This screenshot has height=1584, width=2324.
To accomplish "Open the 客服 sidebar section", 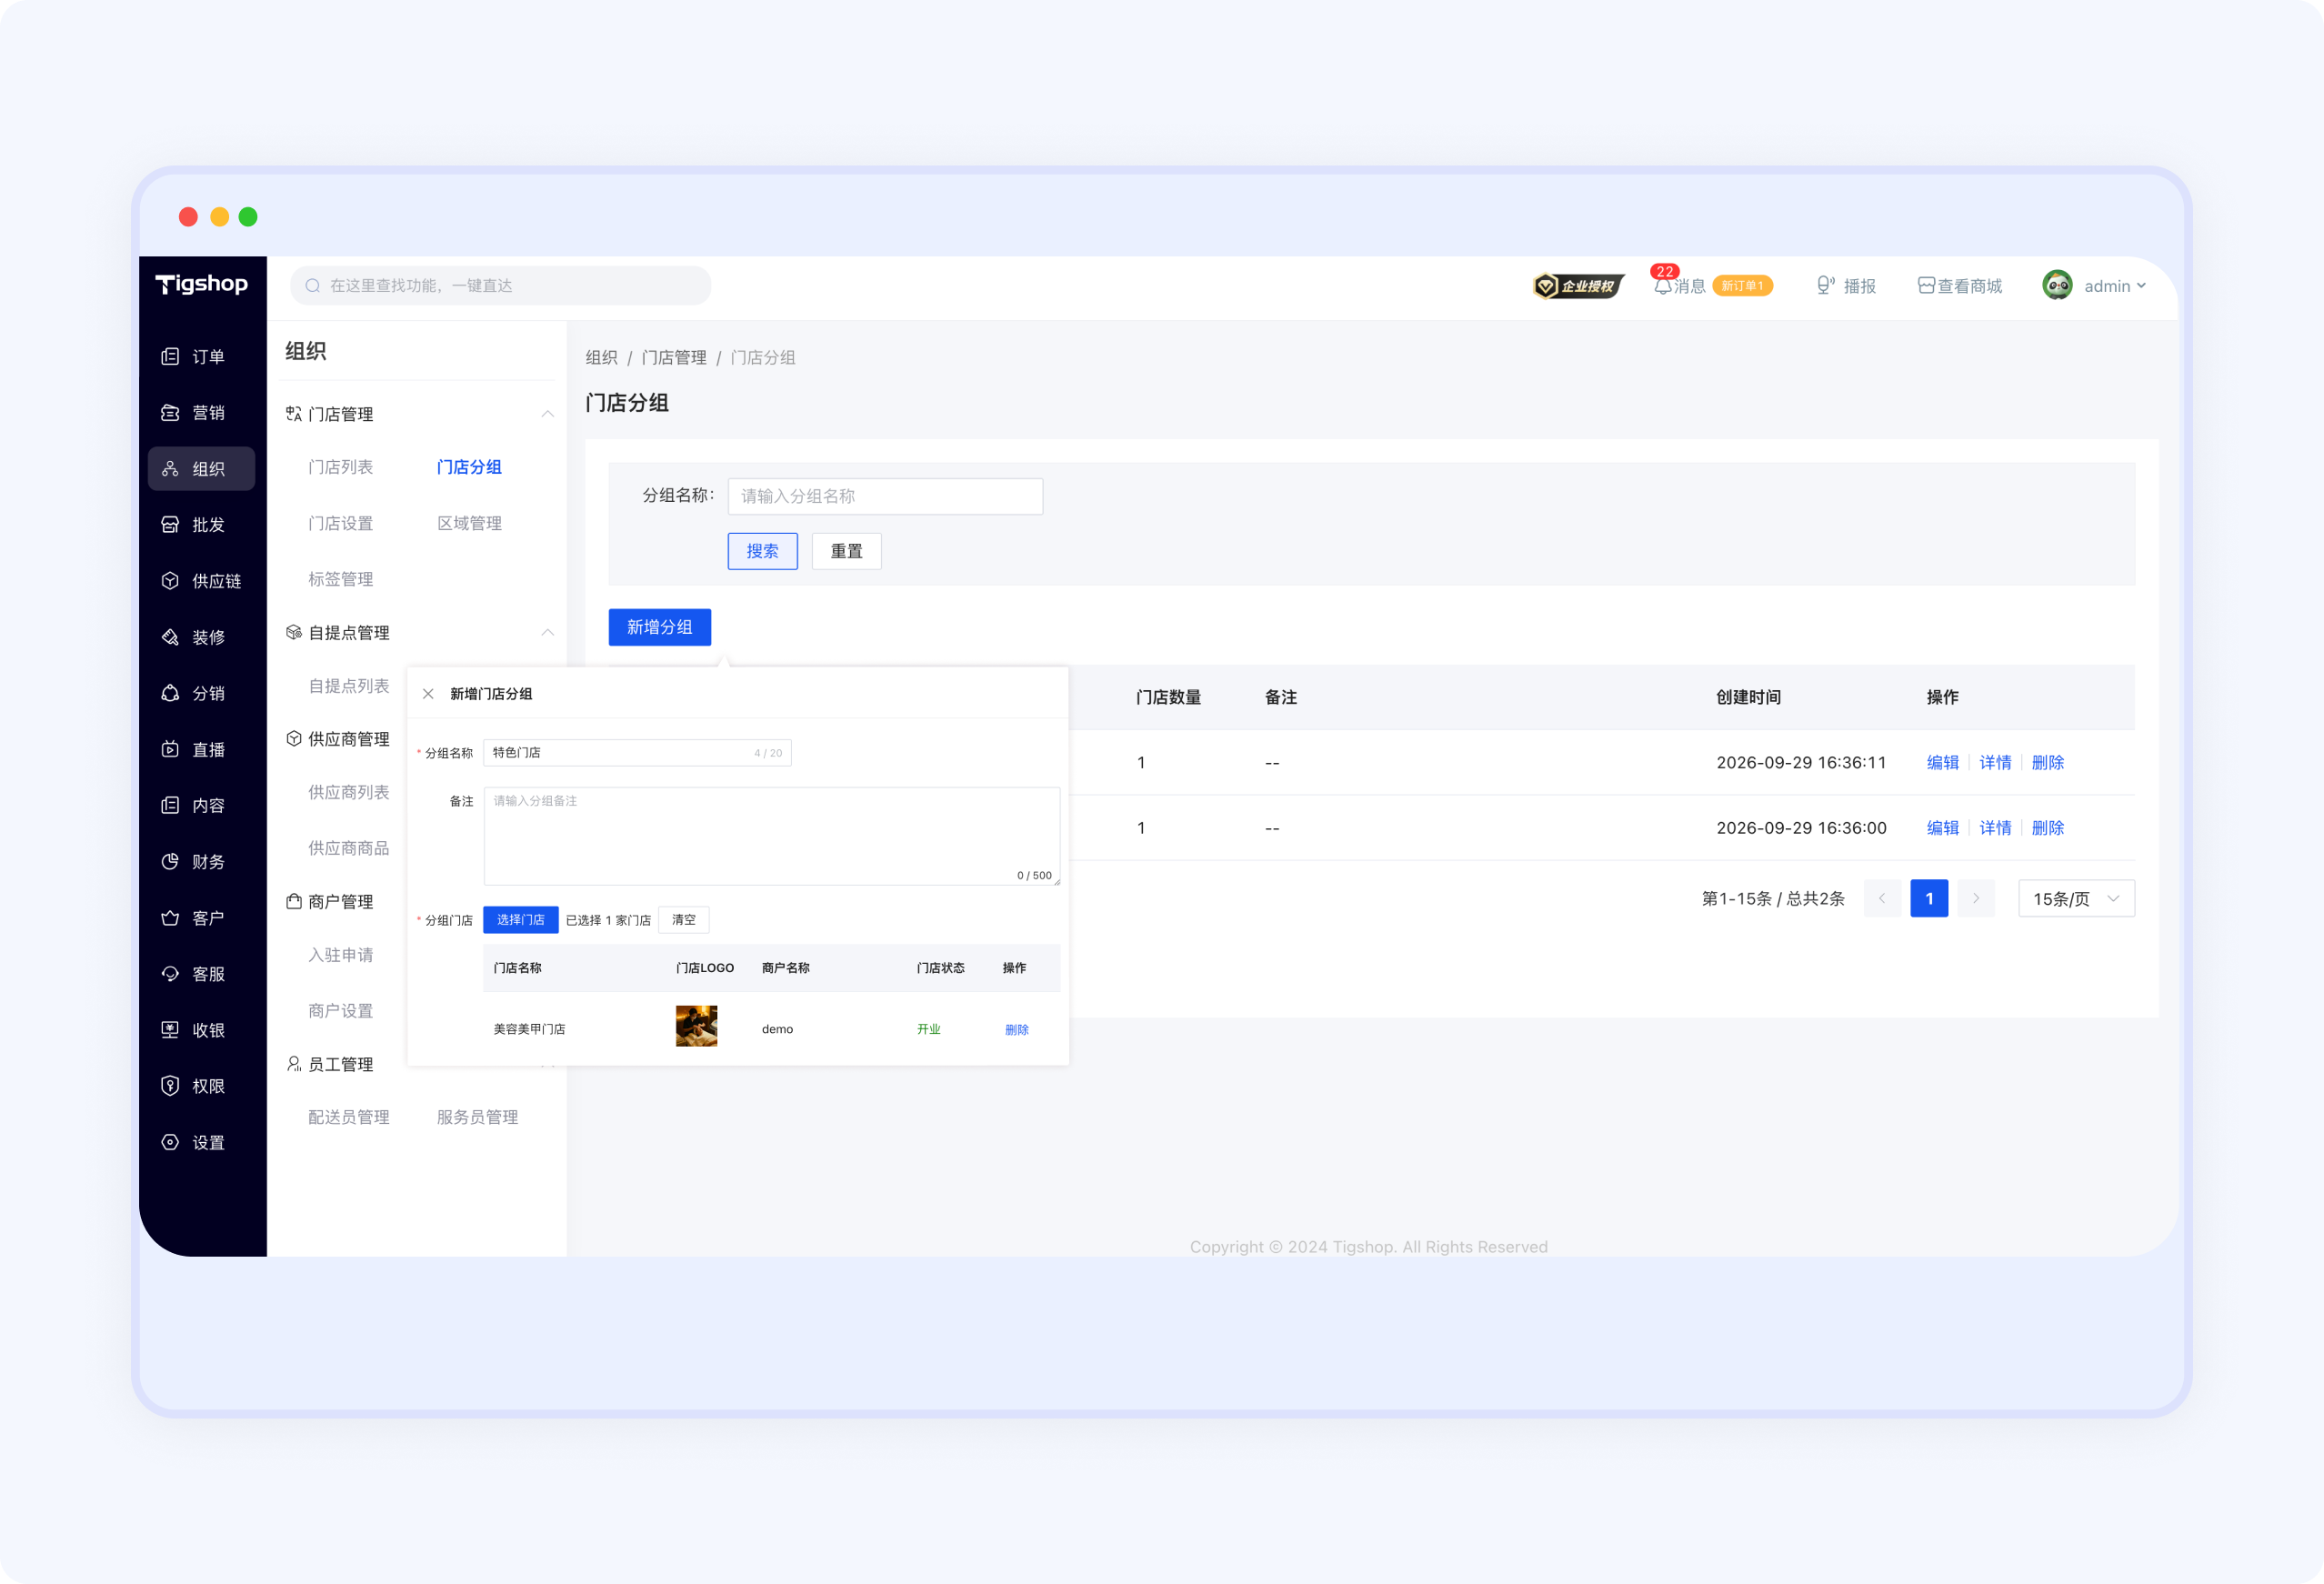I will (x=201, y=974).
